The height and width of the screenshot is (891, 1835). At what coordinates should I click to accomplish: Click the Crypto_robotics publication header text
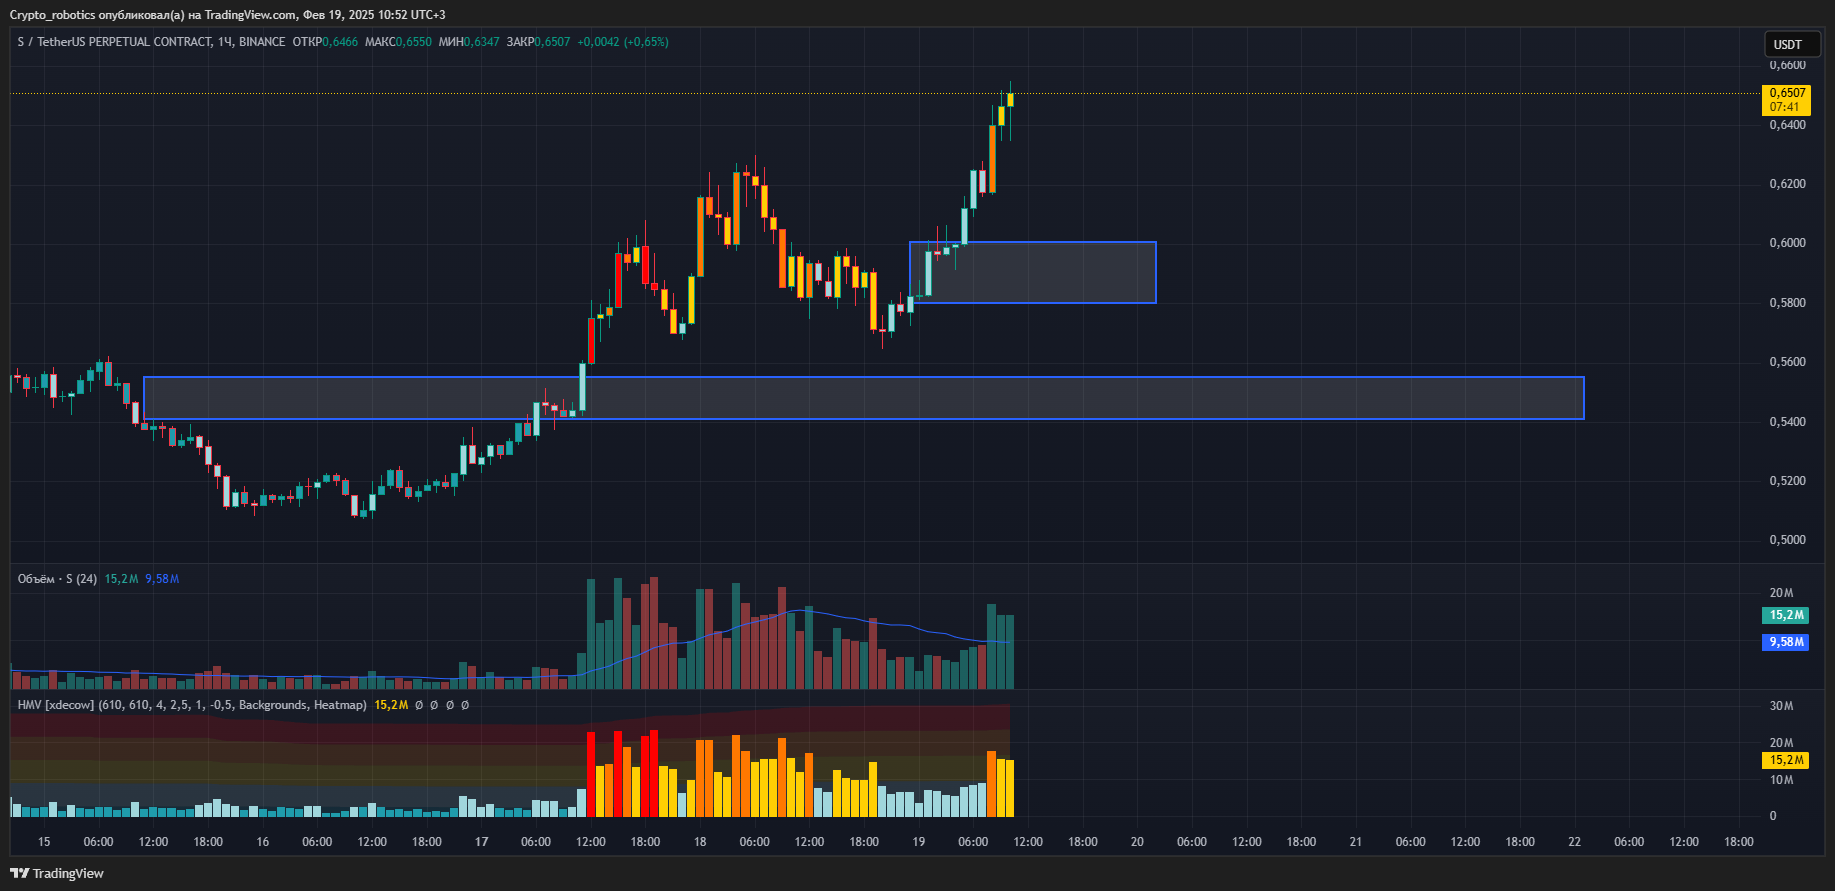pos(228,15)
